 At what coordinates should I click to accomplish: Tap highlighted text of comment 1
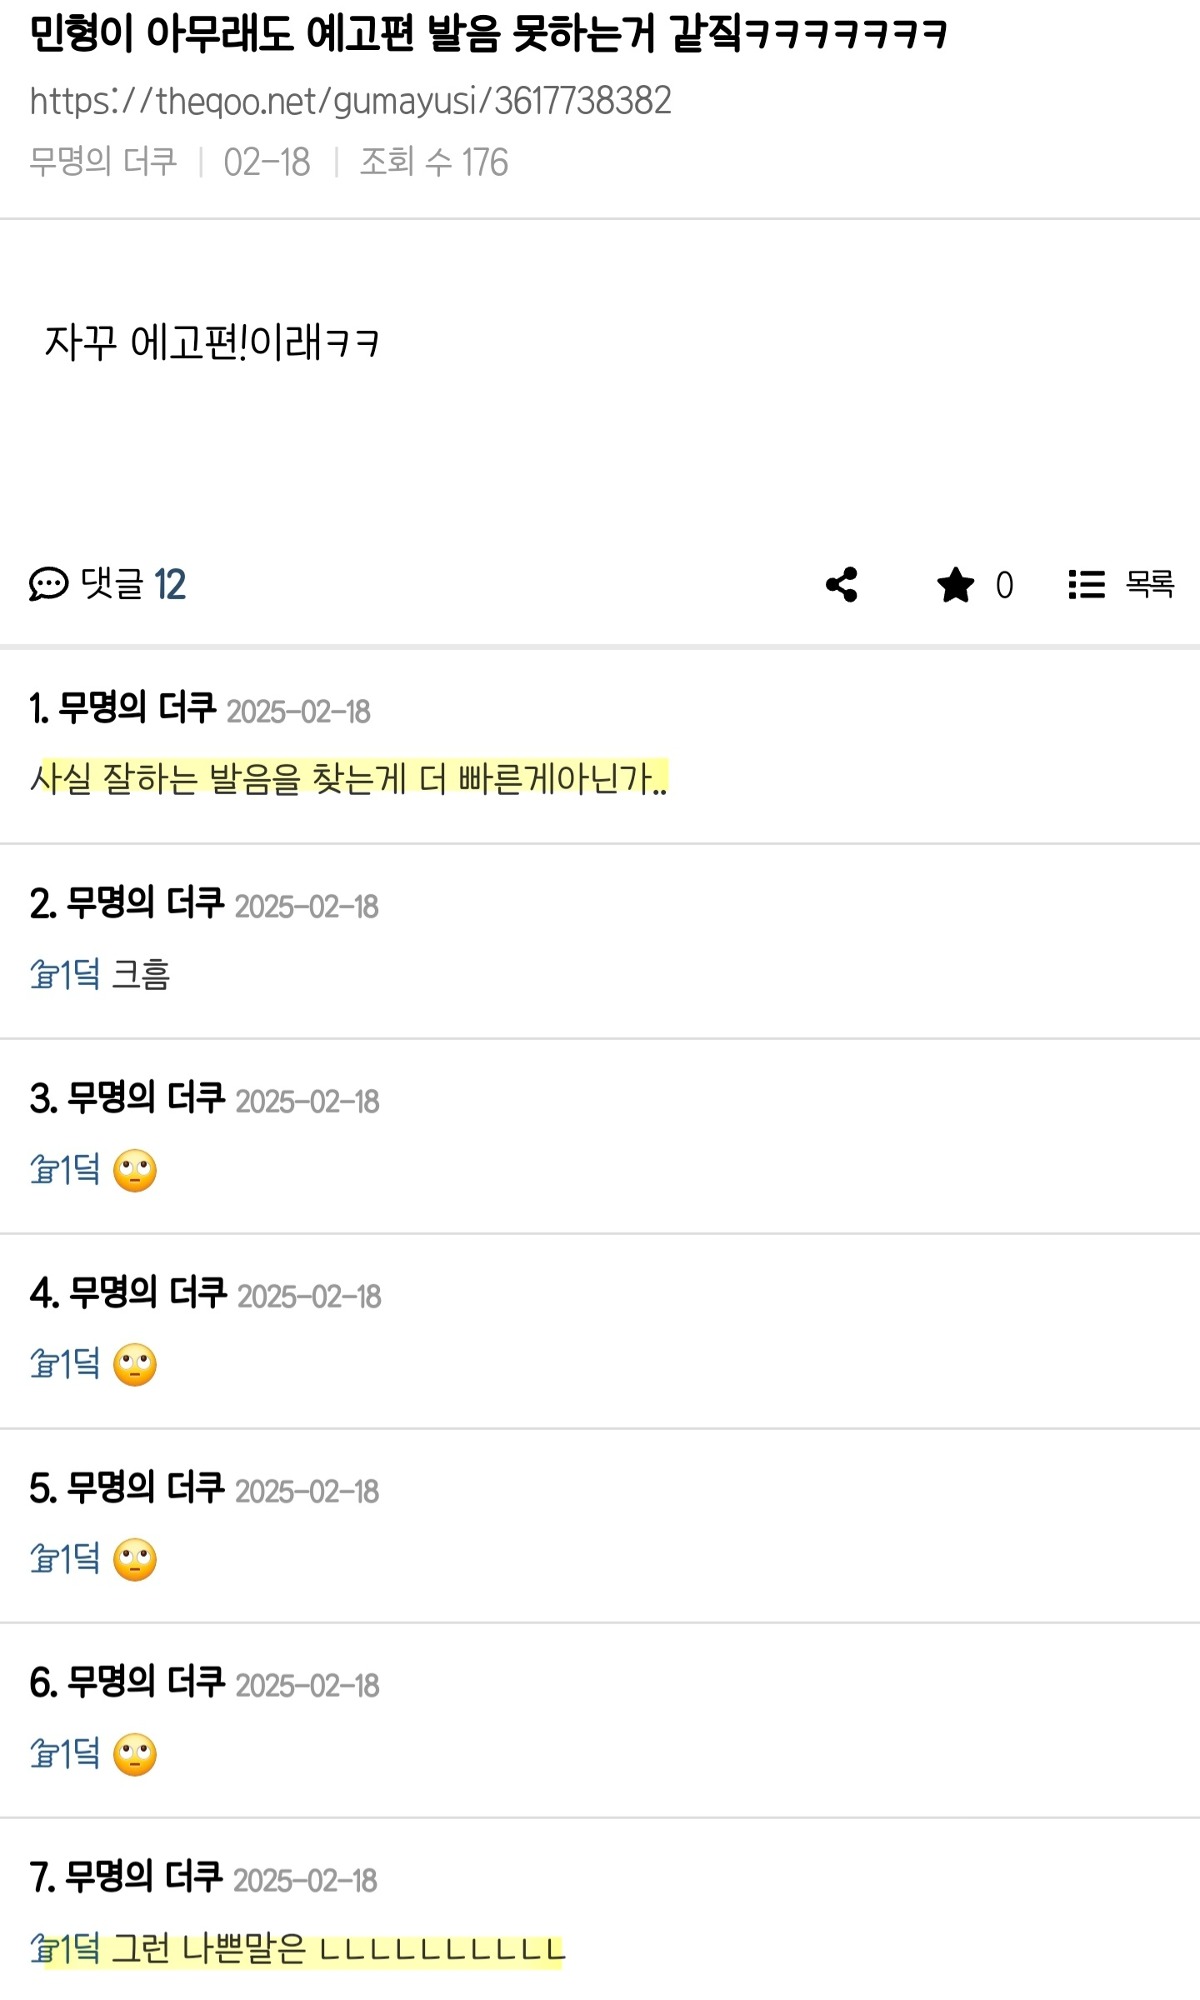pos(349,778)
